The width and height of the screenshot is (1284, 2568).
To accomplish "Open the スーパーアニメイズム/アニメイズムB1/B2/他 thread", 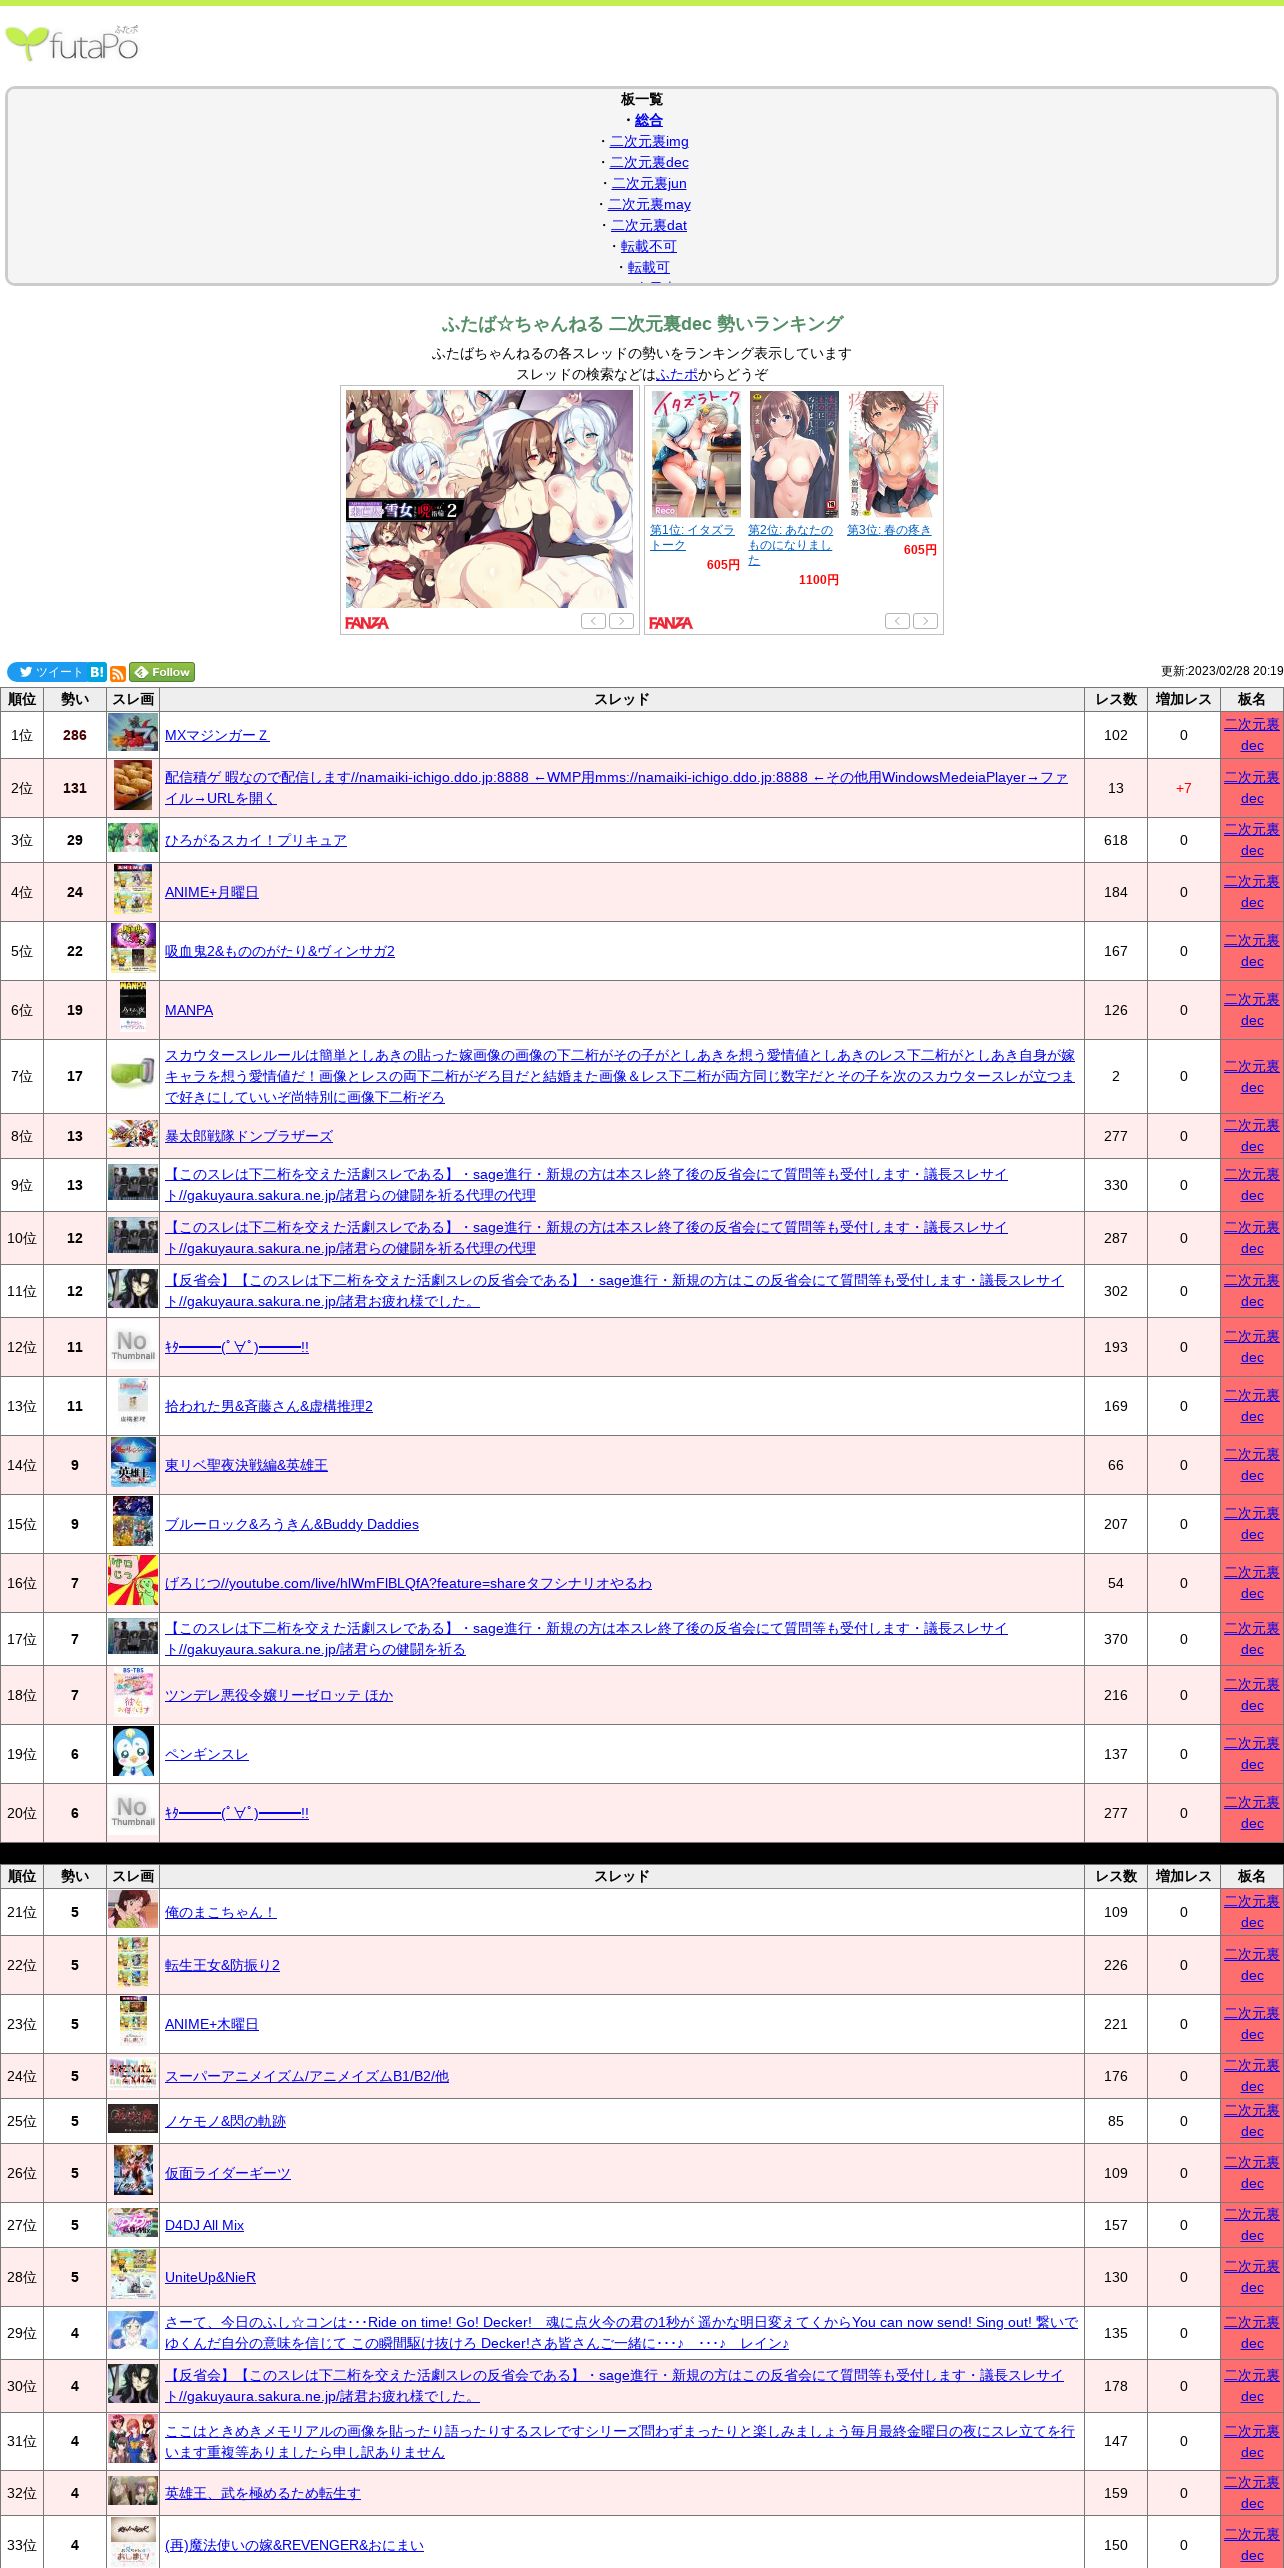I will pyautogui.click(x=307, y=2076).
